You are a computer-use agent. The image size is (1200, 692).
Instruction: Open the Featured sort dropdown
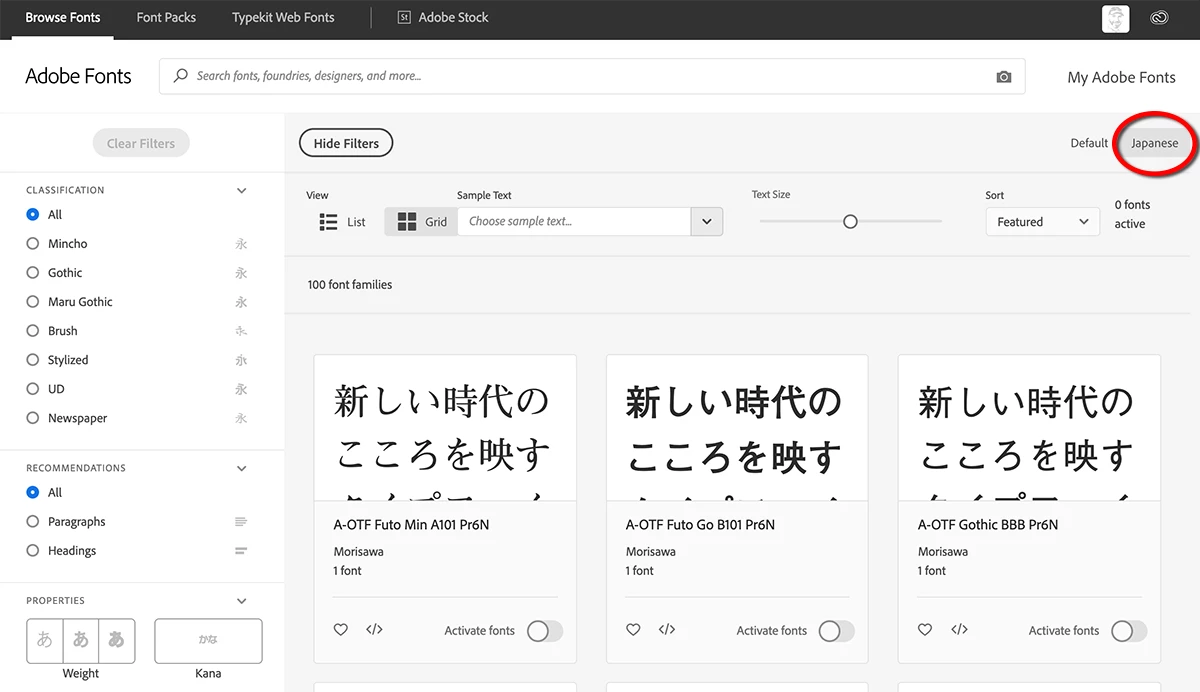point(1043,222)
